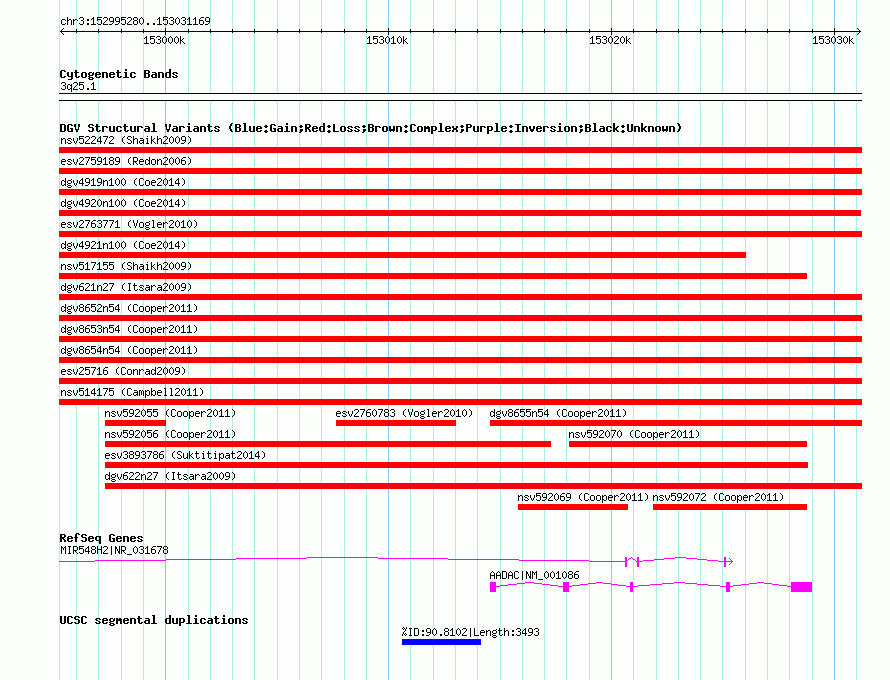The width and height of the screenshot is (890, 680).
Task: Click the first exon block of AADAC
Action: pyautogui.click(x=493, y=587)
